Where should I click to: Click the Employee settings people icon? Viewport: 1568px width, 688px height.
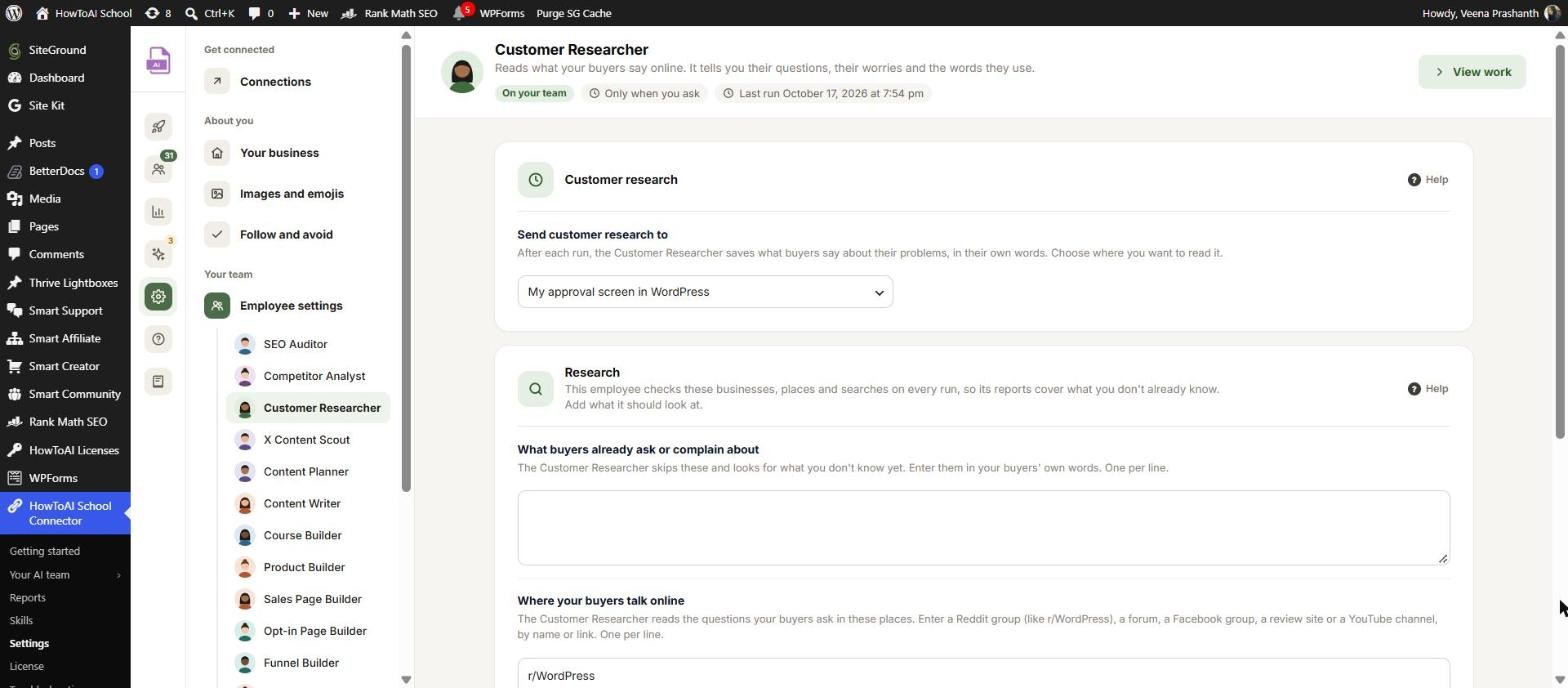pos(217,305)
